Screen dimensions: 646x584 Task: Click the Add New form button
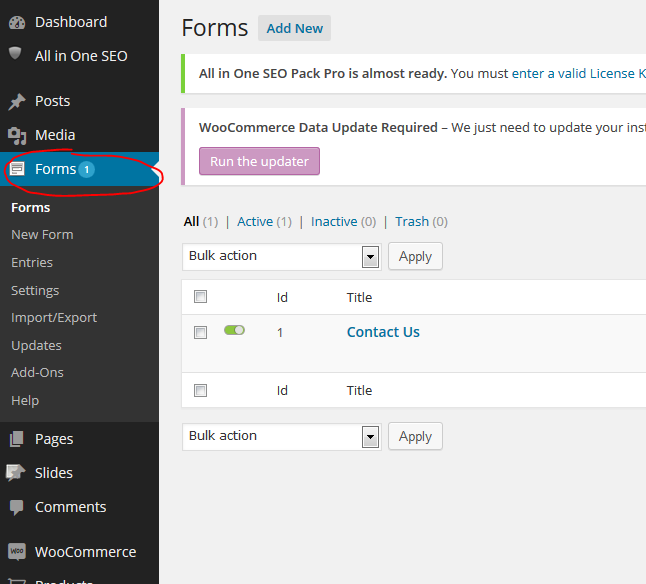294,28
